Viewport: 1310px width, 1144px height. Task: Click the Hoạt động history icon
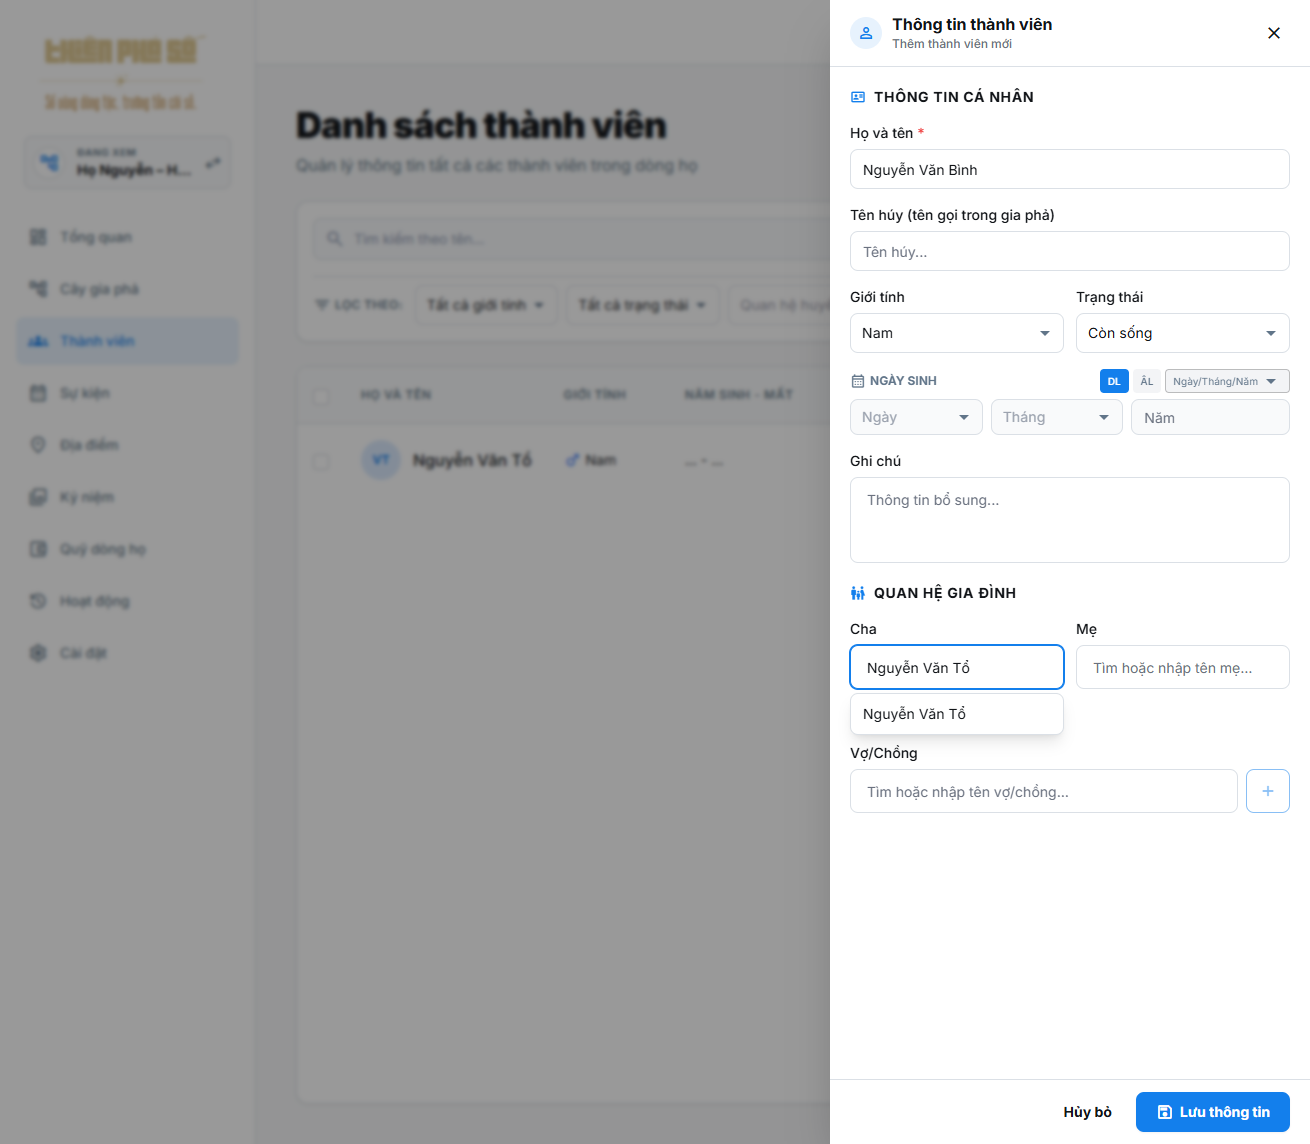click(x=38, y=601)
